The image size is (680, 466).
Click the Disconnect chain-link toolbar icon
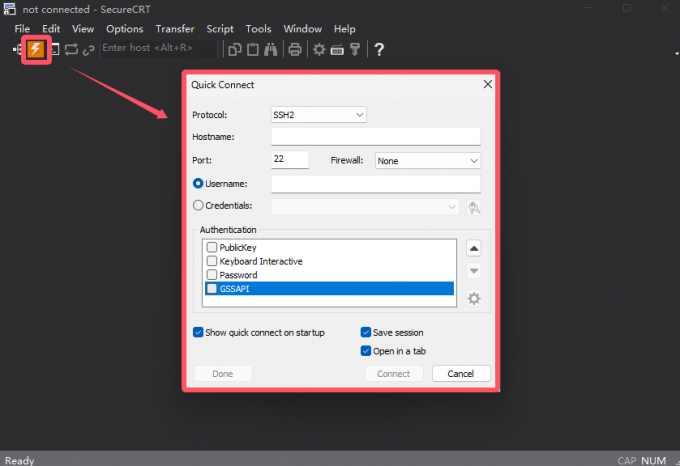(88, 50)
